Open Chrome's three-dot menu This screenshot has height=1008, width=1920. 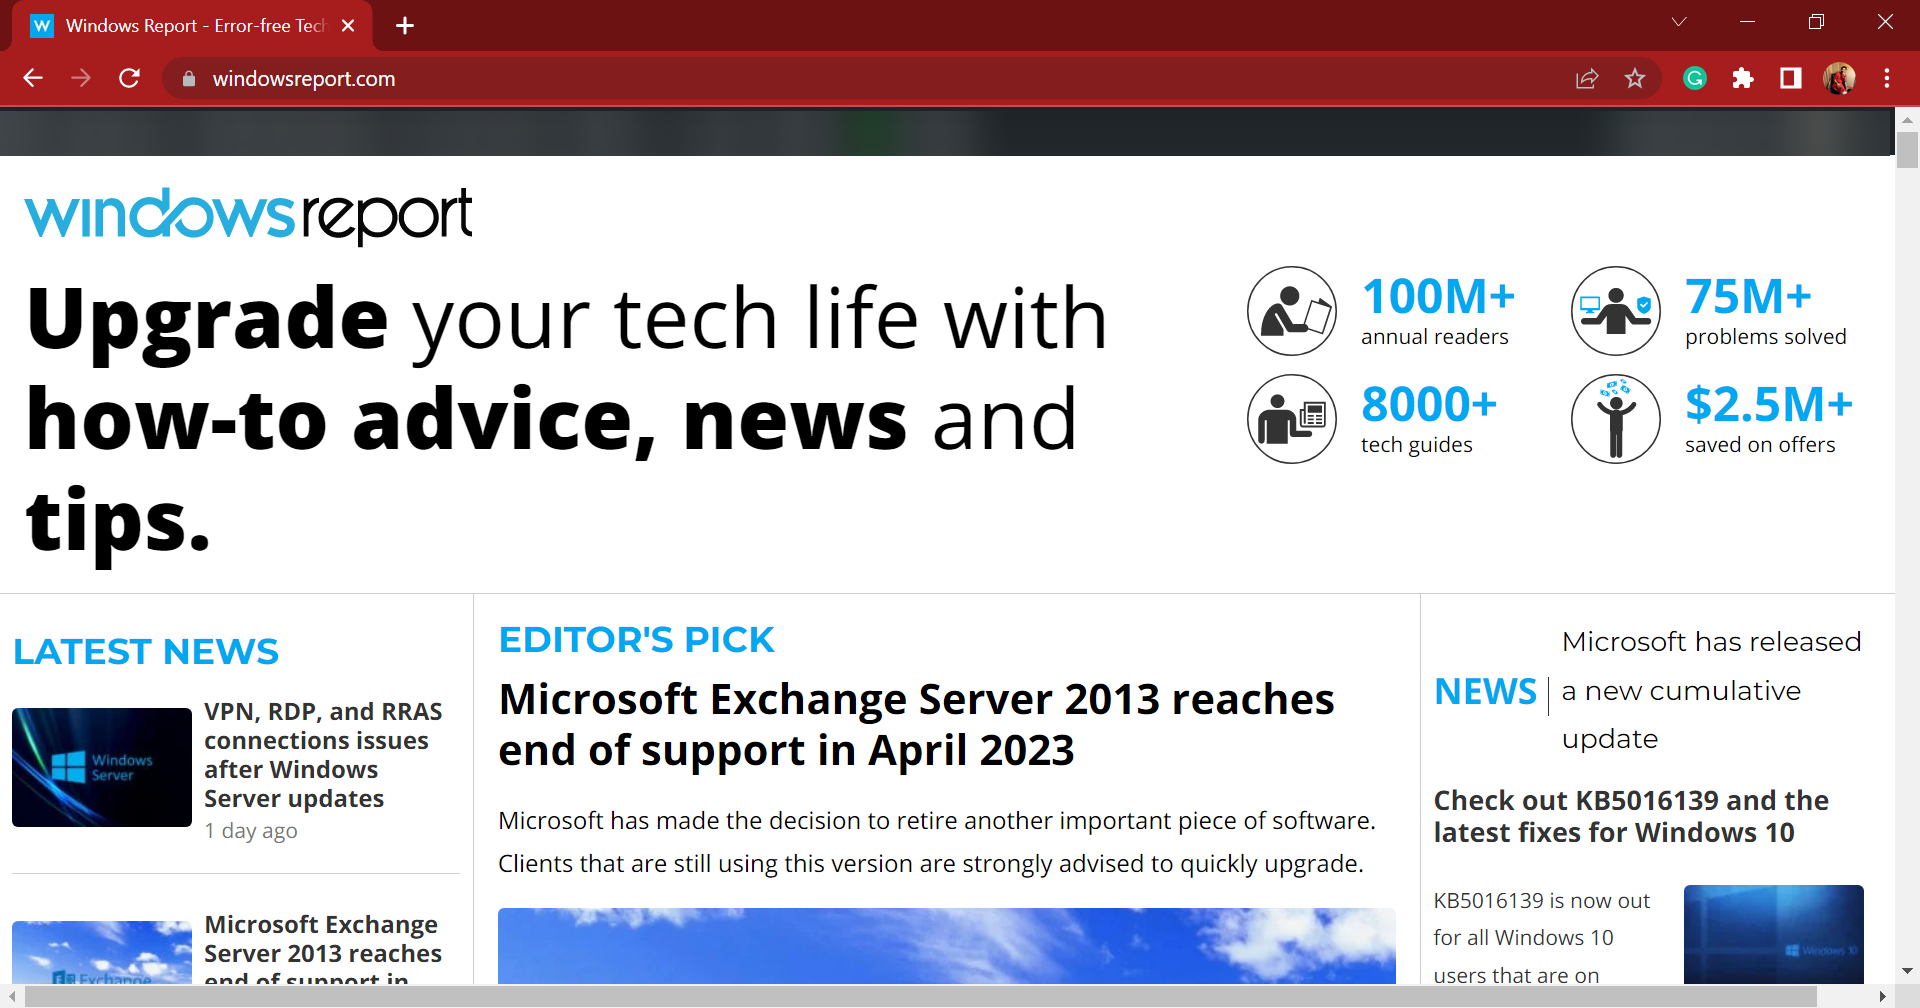click(1887, 78)
